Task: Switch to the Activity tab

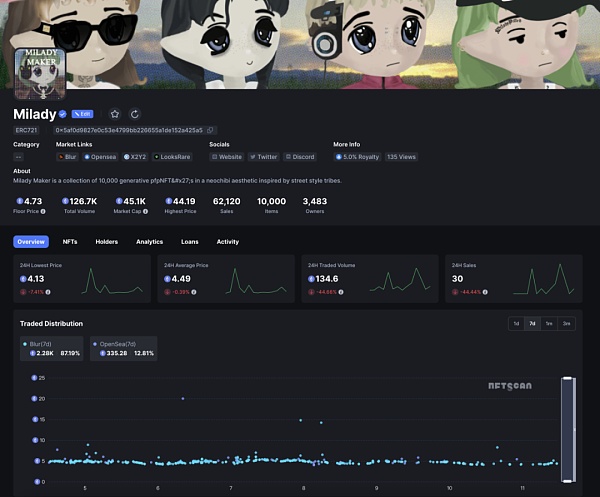Action: click(228, 242)
